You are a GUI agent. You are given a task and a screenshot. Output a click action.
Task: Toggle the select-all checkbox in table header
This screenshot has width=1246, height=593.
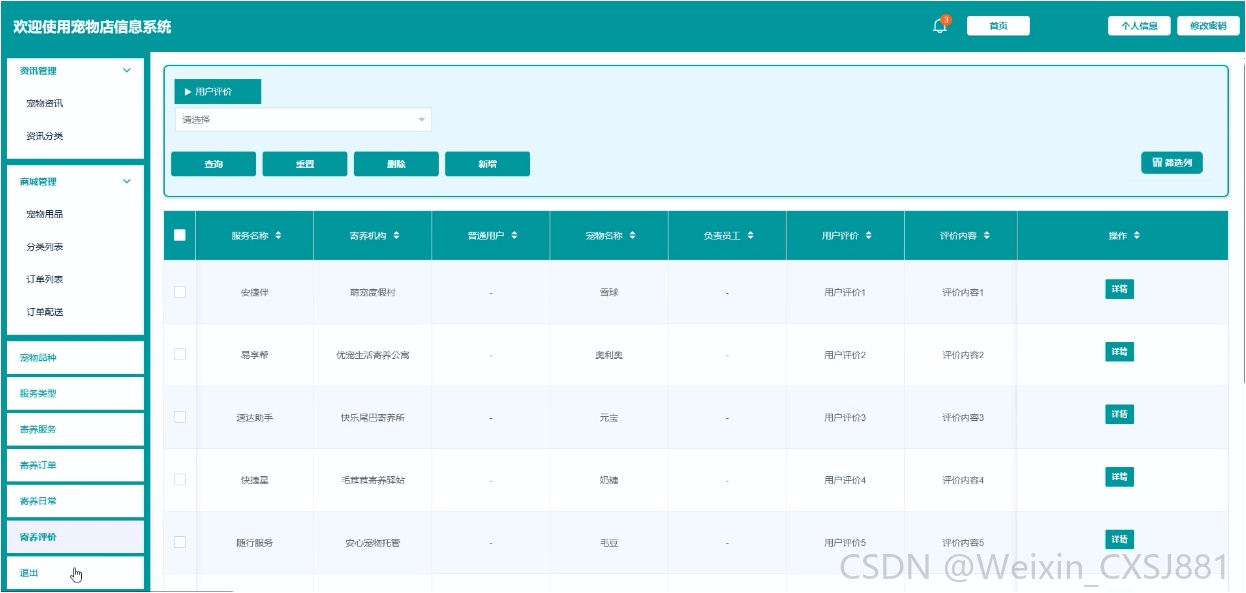click(x=180, y=236)
